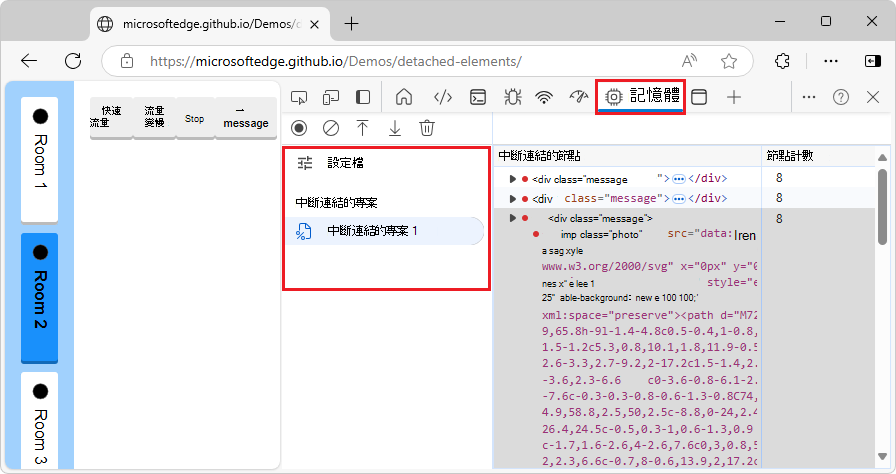Image resolution: width=896 pixels, height=474 pixels.
Task: Click the 中斷連結的節點 column header
Action: pyautogui.click(x=627, y=156)
